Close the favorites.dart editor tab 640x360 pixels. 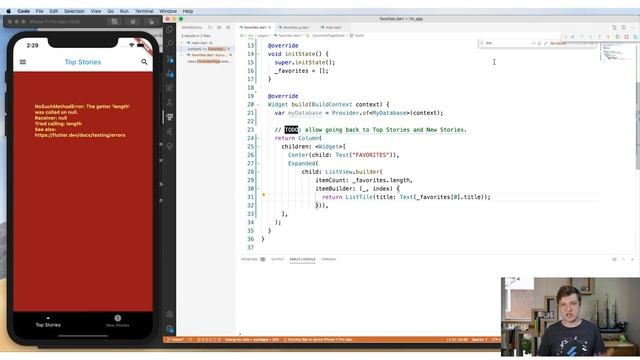(x=270, y=27)
